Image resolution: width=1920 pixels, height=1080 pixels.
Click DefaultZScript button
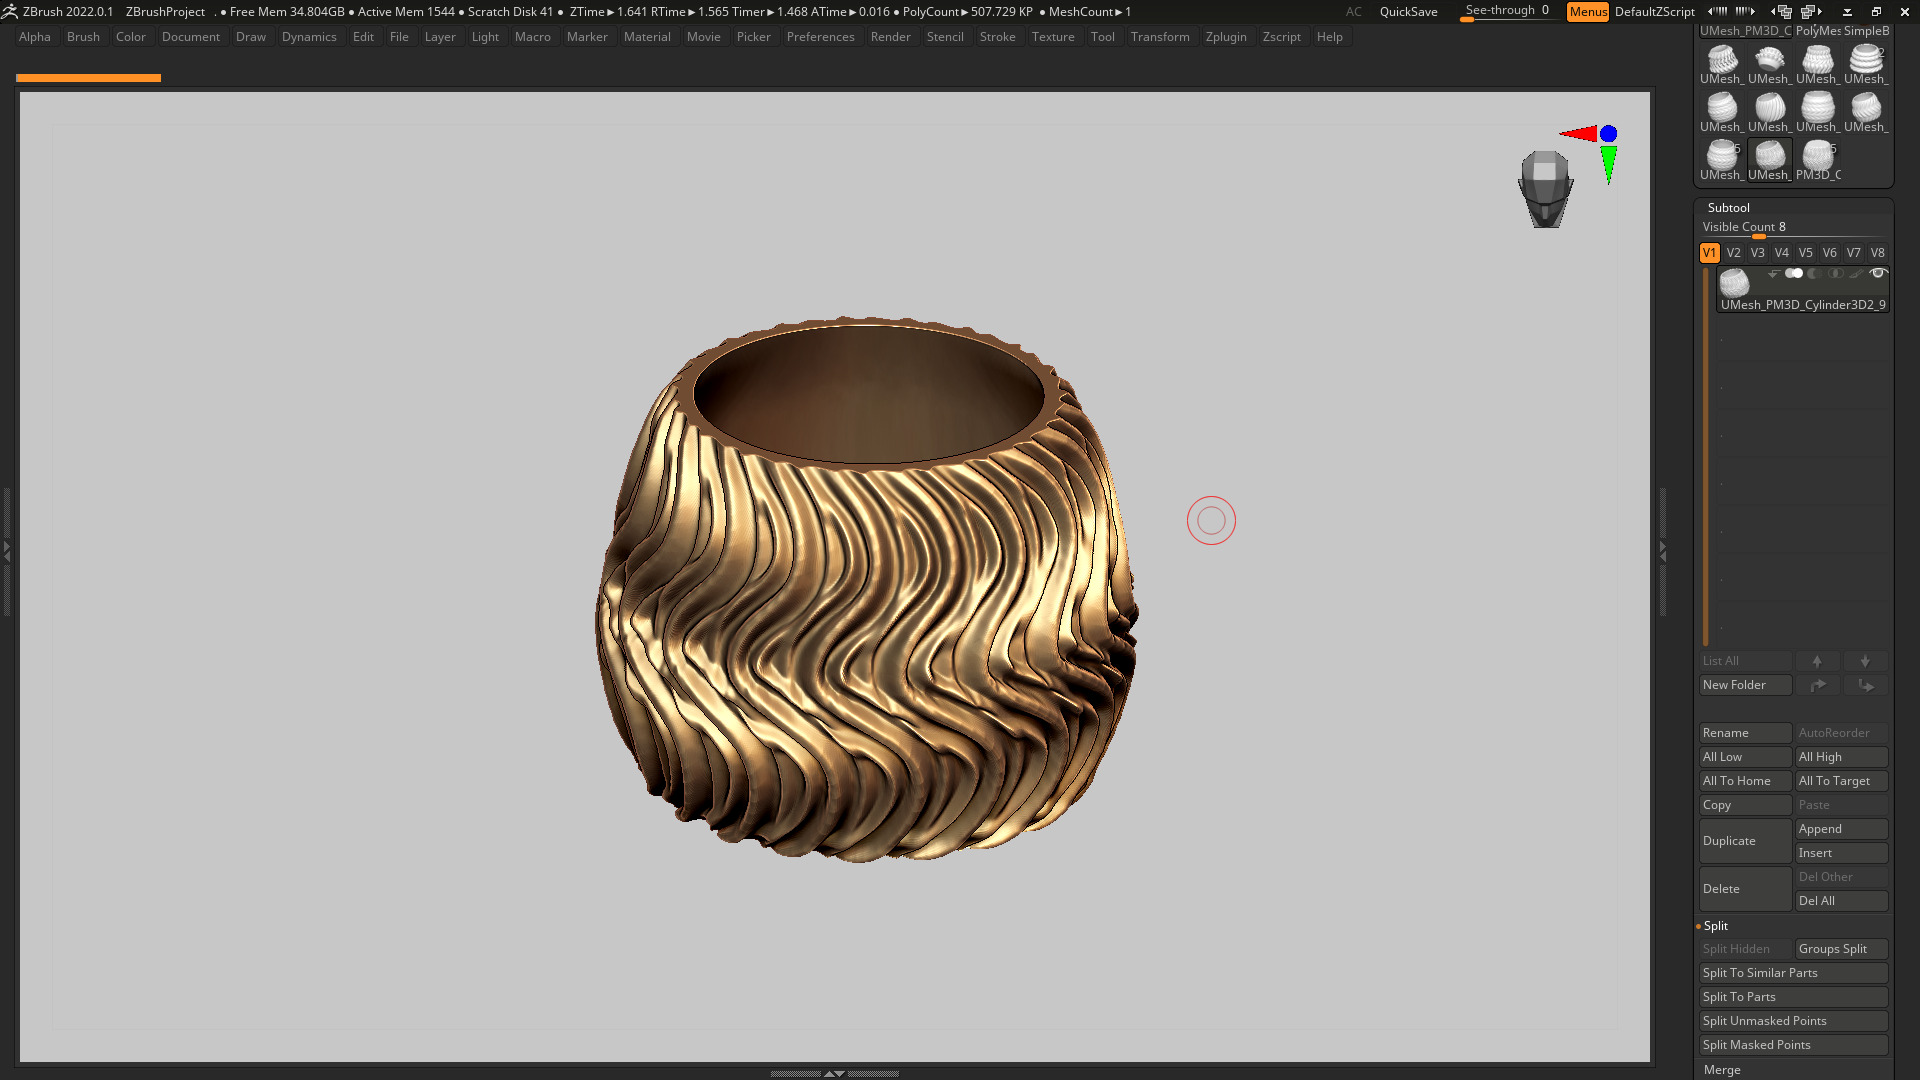click(x=1654, y=12)
